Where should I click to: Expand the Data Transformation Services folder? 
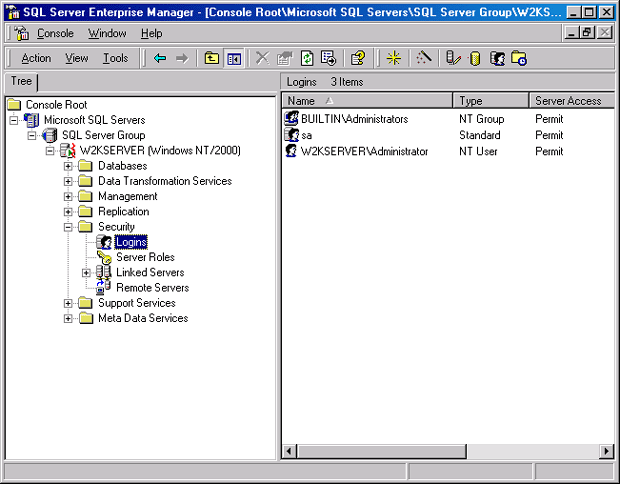pyautogui.click(x=68, y=181)
